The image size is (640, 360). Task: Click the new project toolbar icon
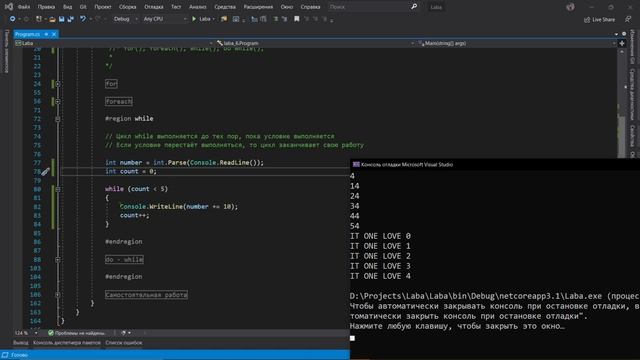click(39, 19)
